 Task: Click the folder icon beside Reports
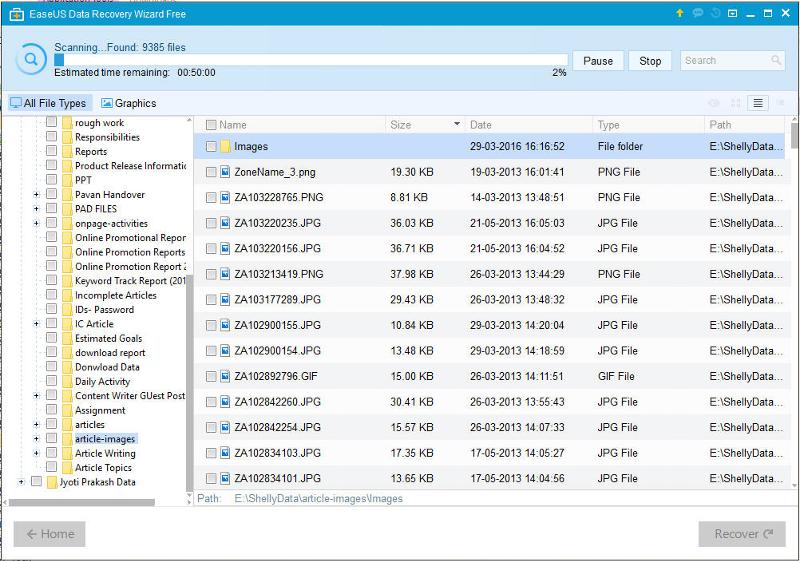(x=67, y=151)
